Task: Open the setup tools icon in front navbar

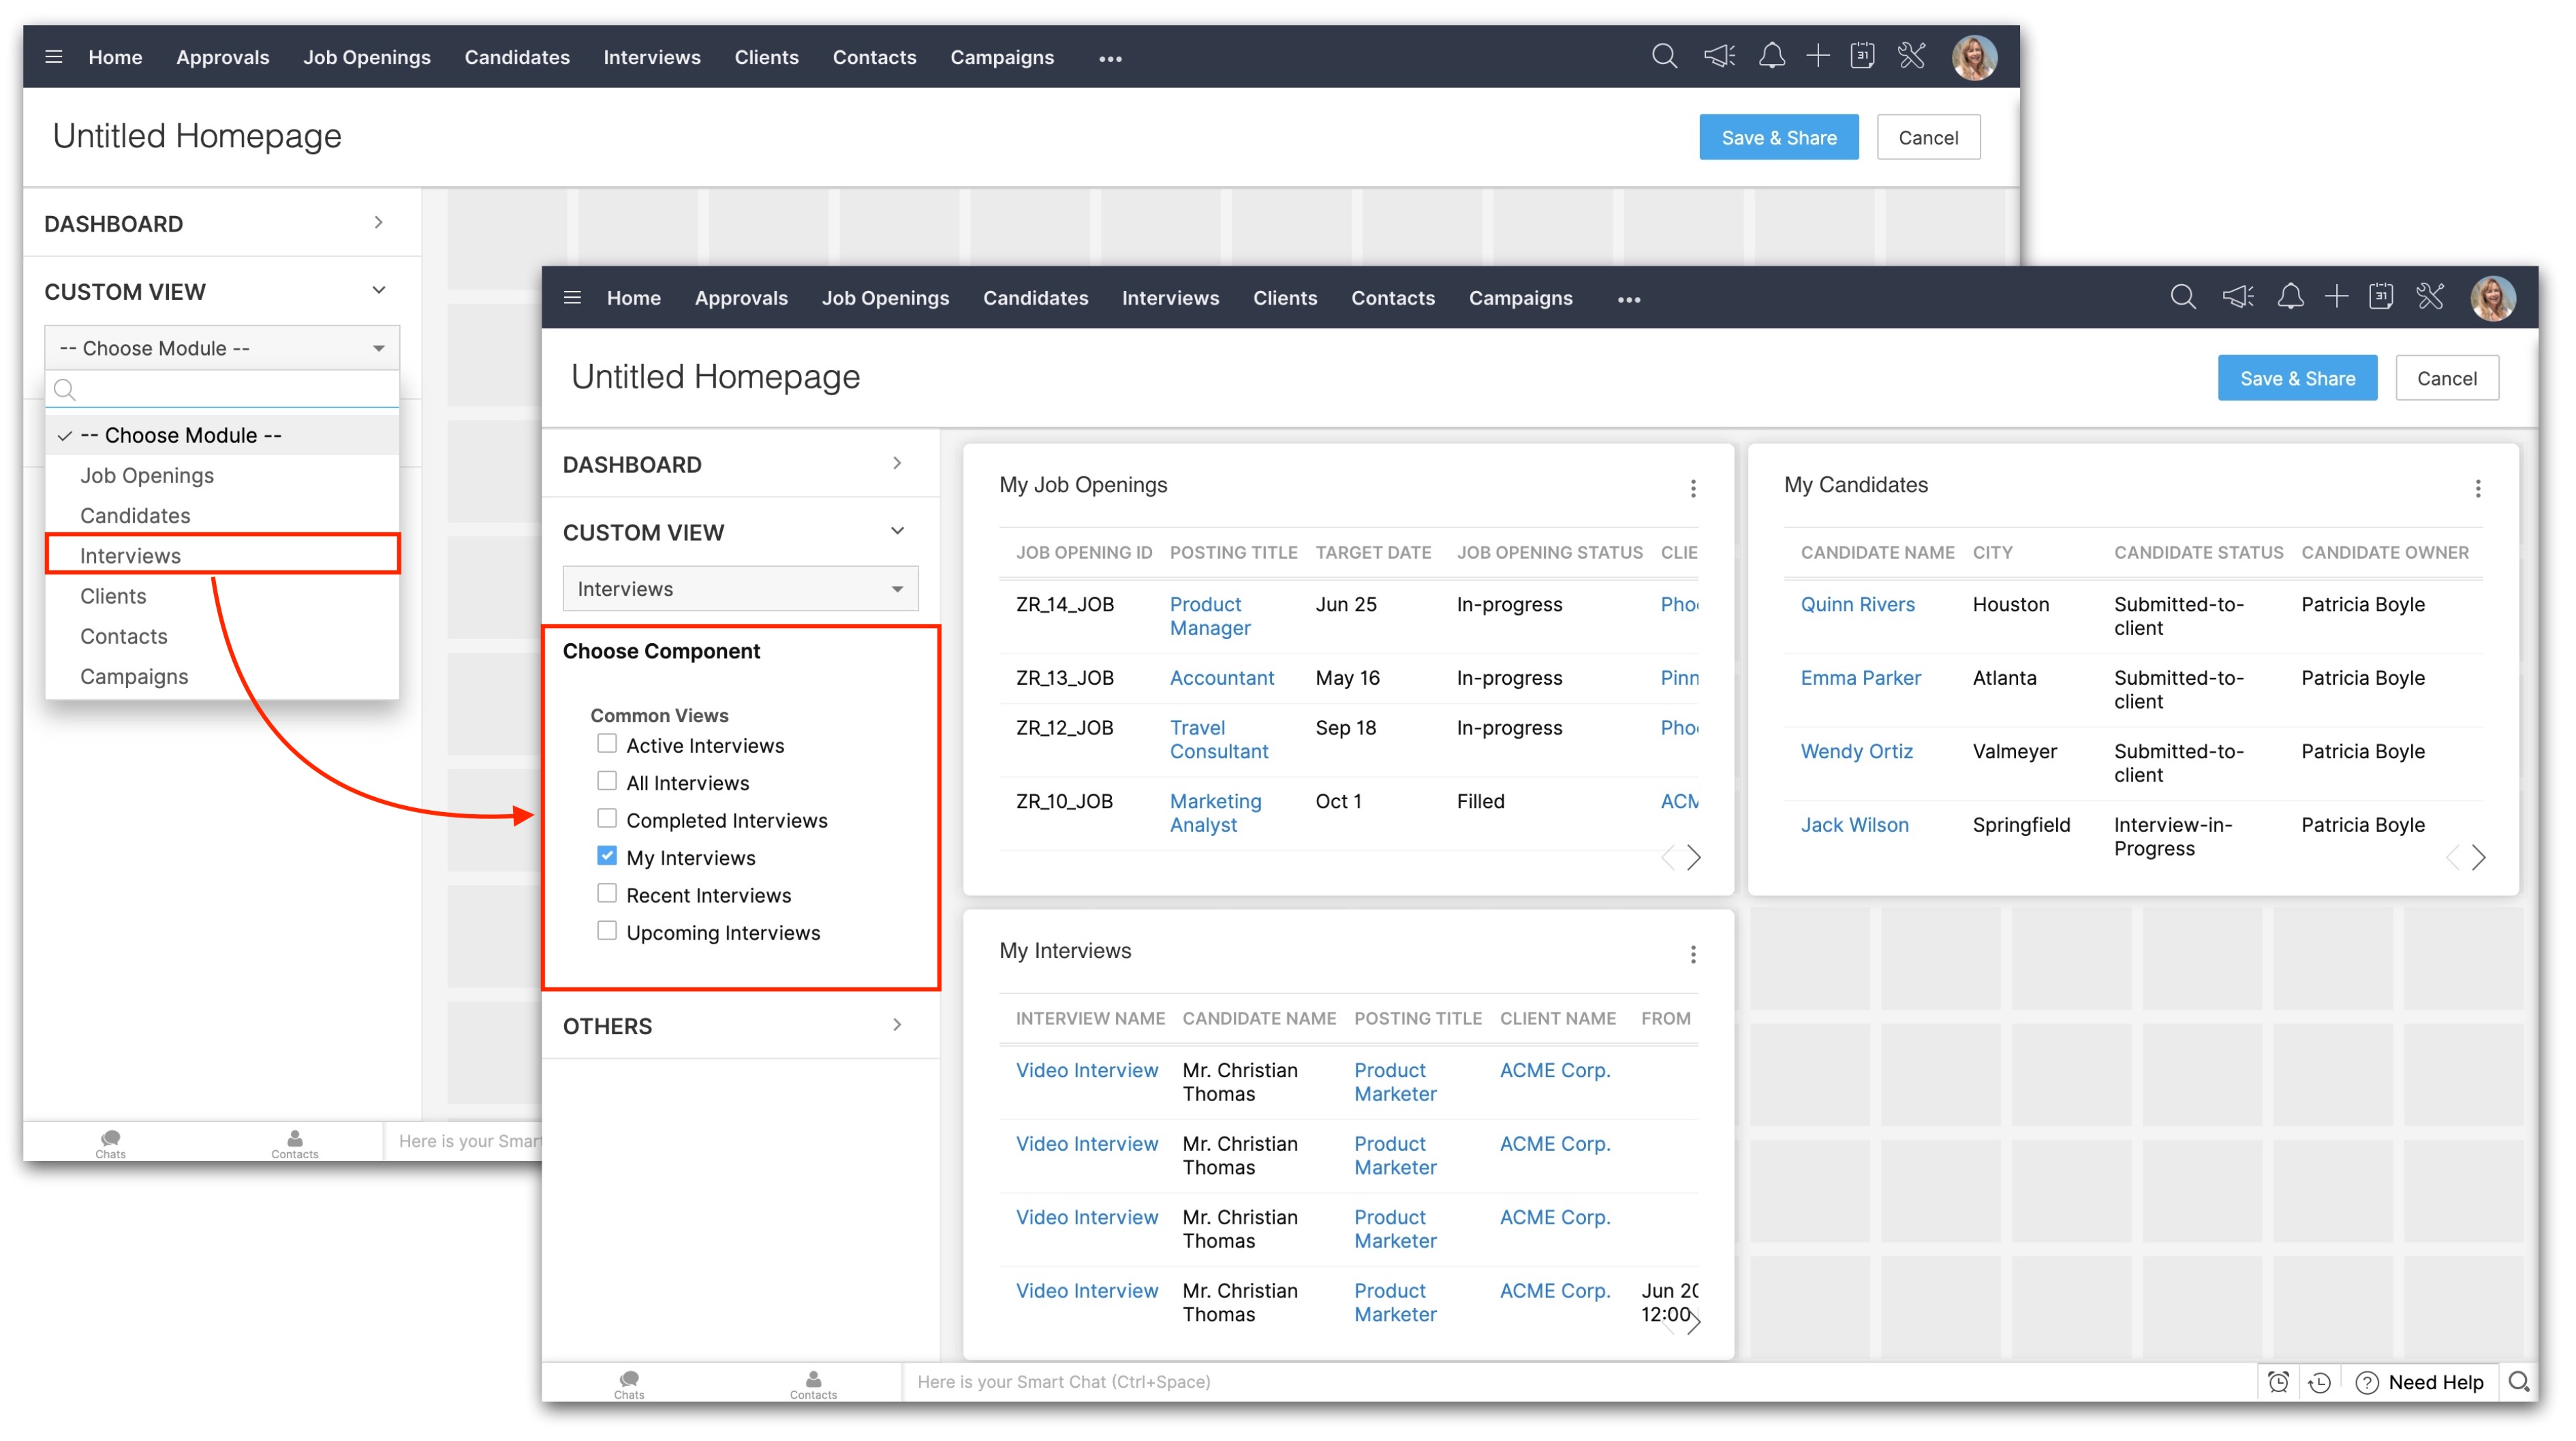Action: (x=2430, y=297)
